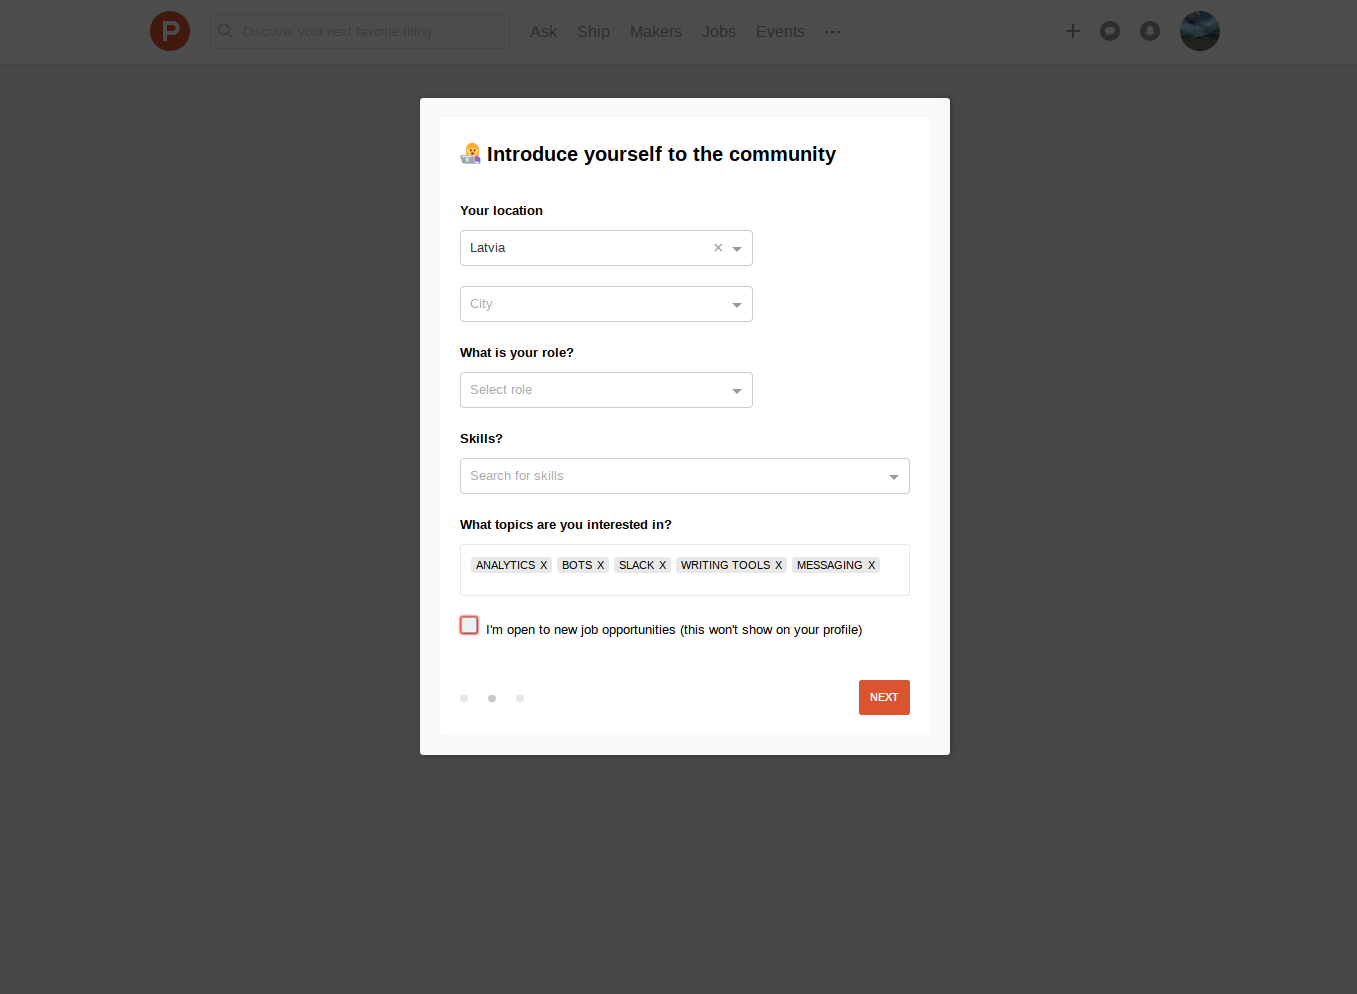Show more navigation via three-dots icon
Viewport: 1357px width, 994px height.
tap(832, 32)
